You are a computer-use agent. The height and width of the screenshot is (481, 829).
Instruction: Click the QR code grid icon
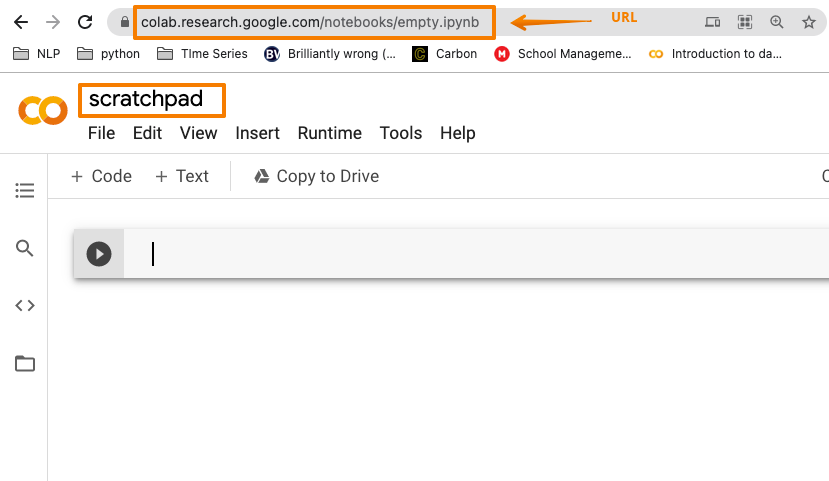pos(744,22)
